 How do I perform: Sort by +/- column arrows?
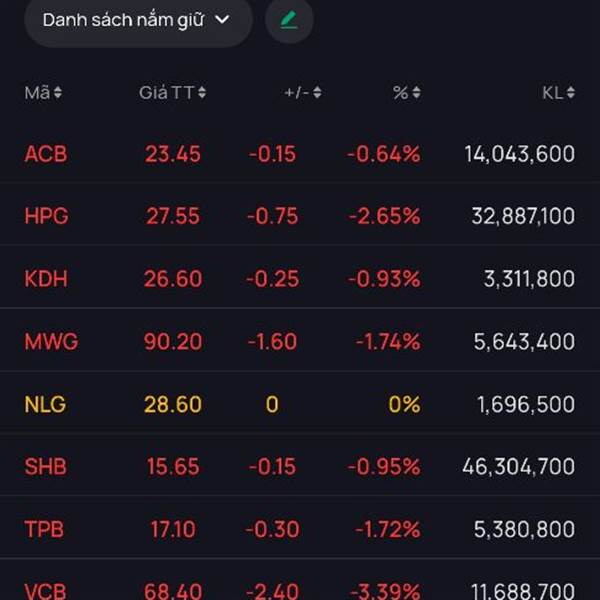pyautogui.click(x=317, y=93)
